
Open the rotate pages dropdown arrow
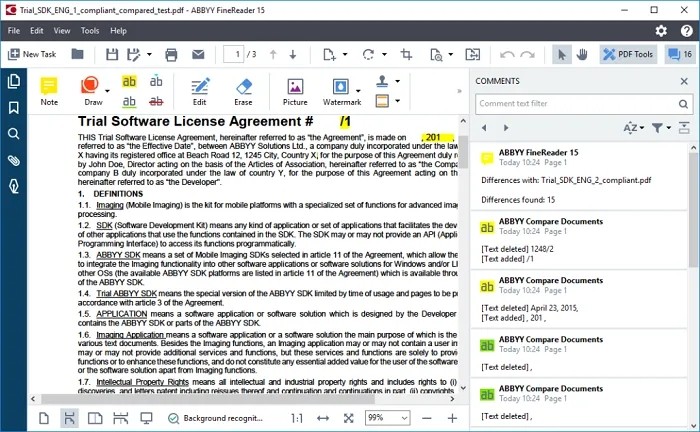[384, 54]
